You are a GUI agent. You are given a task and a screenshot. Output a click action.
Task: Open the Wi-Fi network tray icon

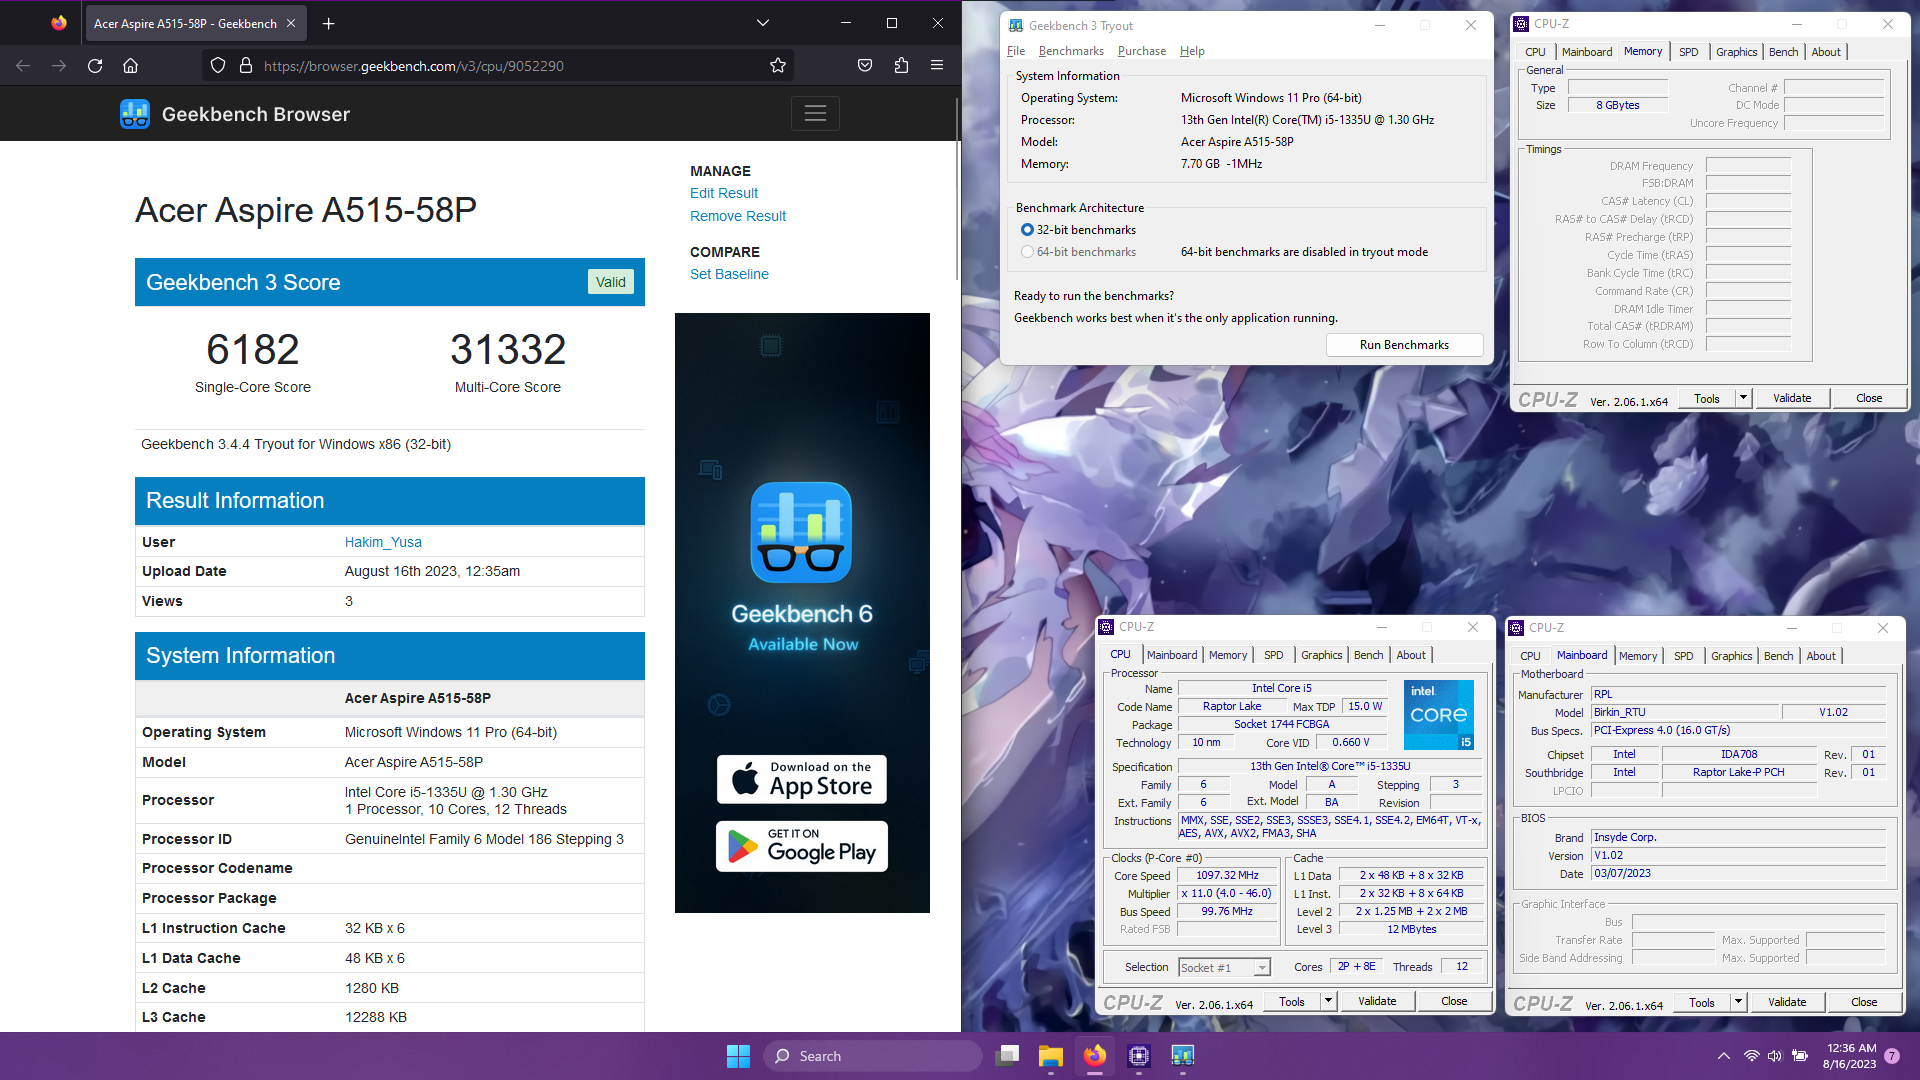coord(1751,1056)
